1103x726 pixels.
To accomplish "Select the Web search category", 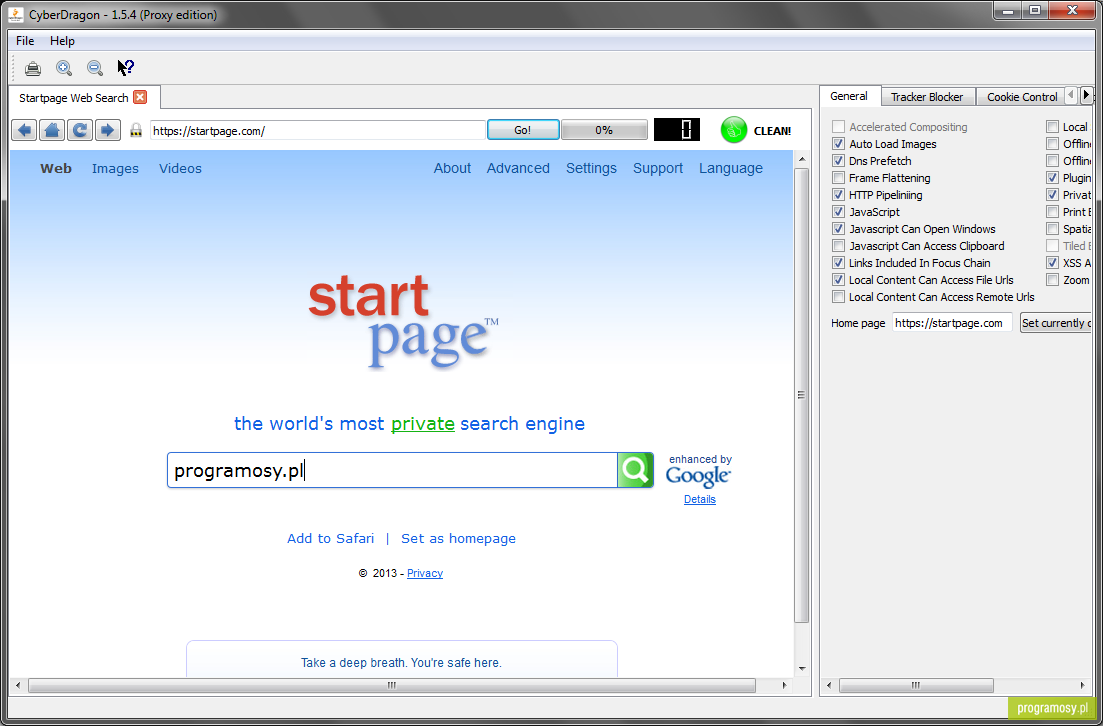I will point(56,168).
